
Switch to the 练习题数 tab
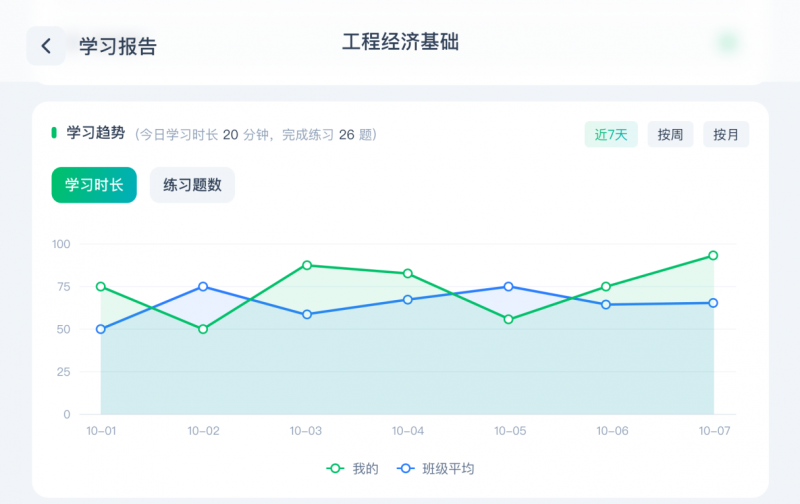pos(192,185)
